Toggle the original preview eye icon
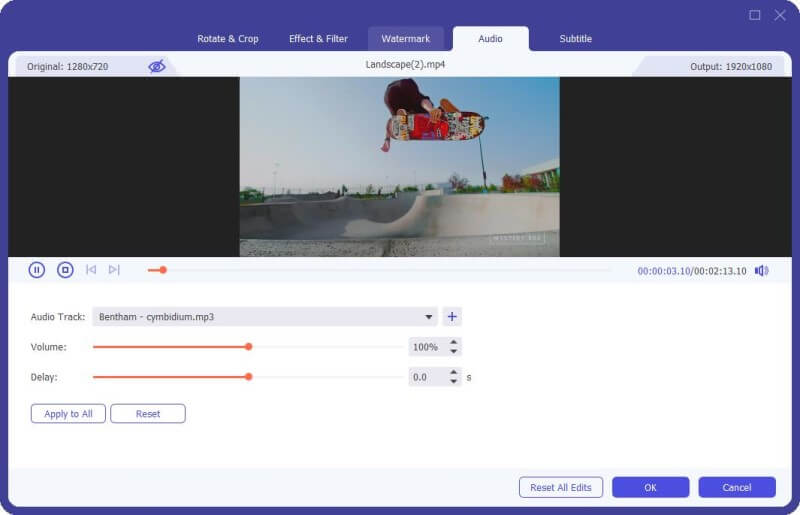Viewport: 800px width, 515px height. [x=157, y=66]
